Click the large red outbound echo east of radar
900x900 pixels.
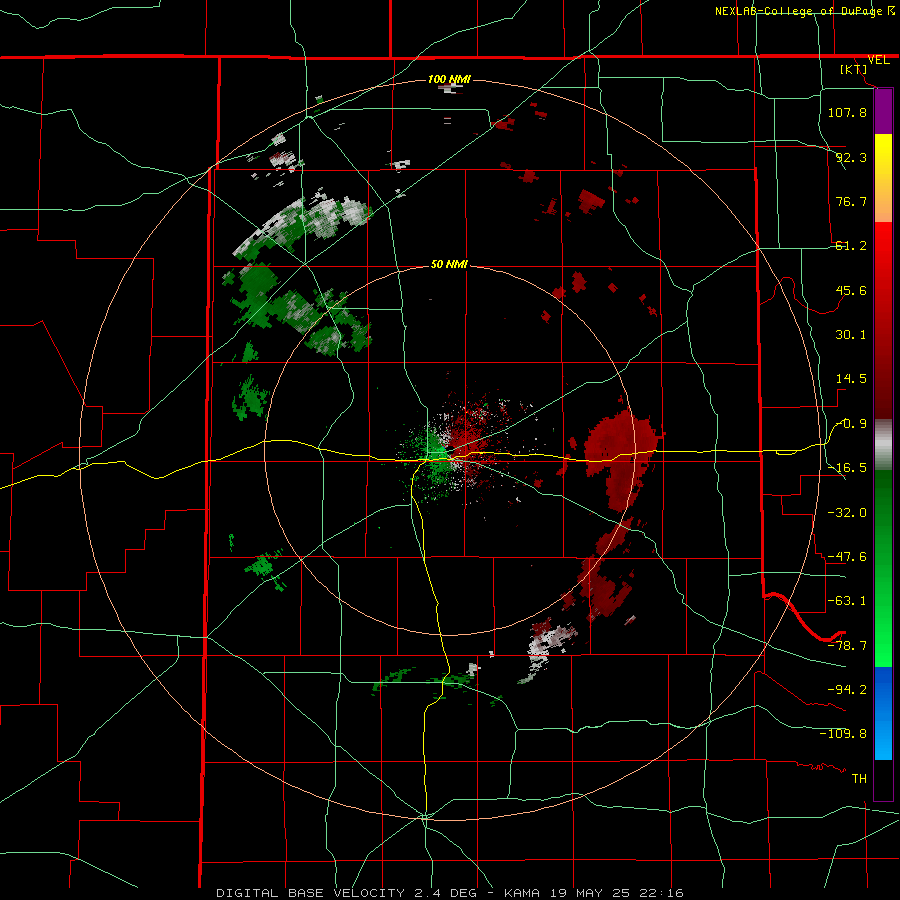[621, 459]
